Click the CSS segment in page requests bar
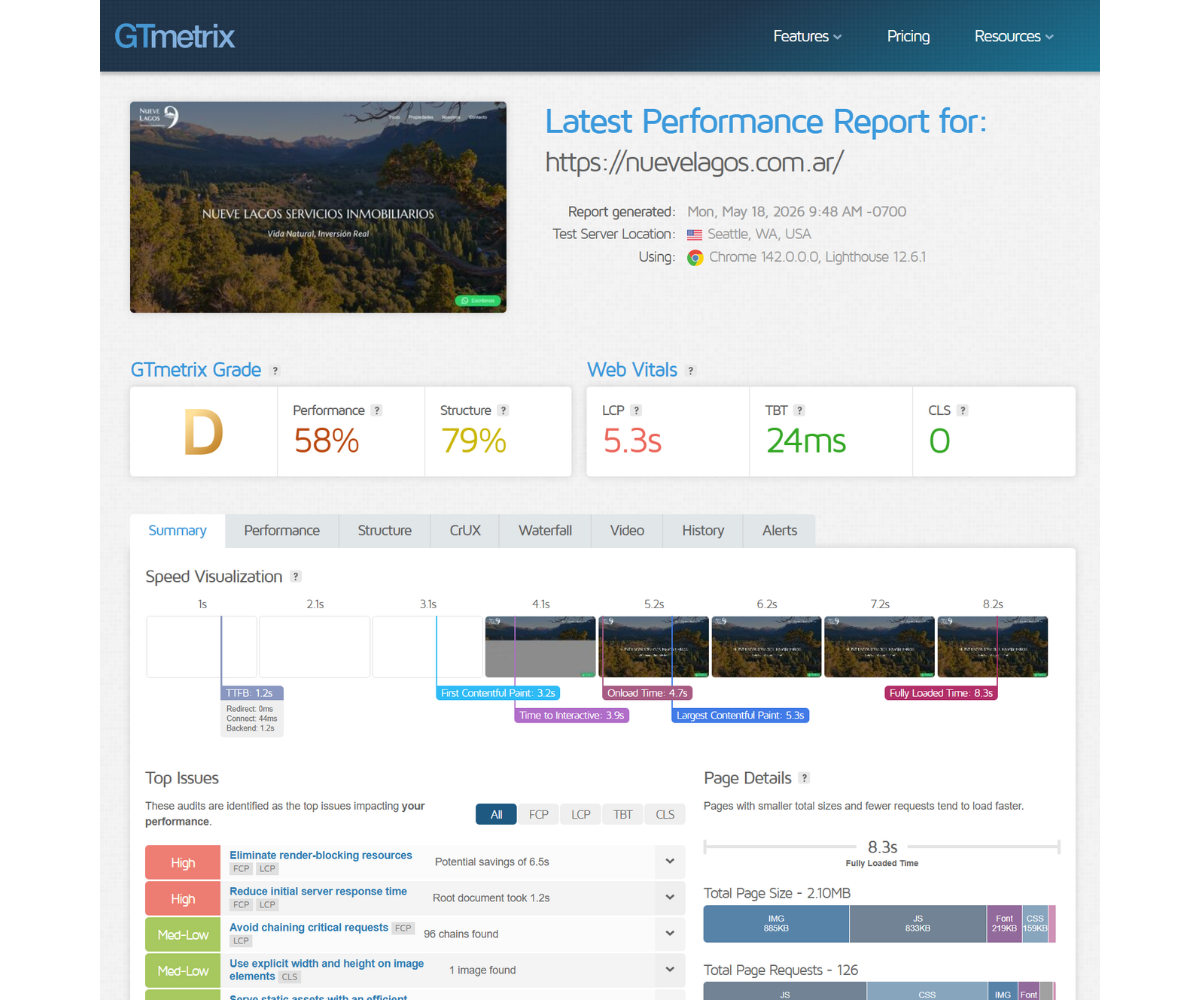1200x1000 pixels. (927, 991)
